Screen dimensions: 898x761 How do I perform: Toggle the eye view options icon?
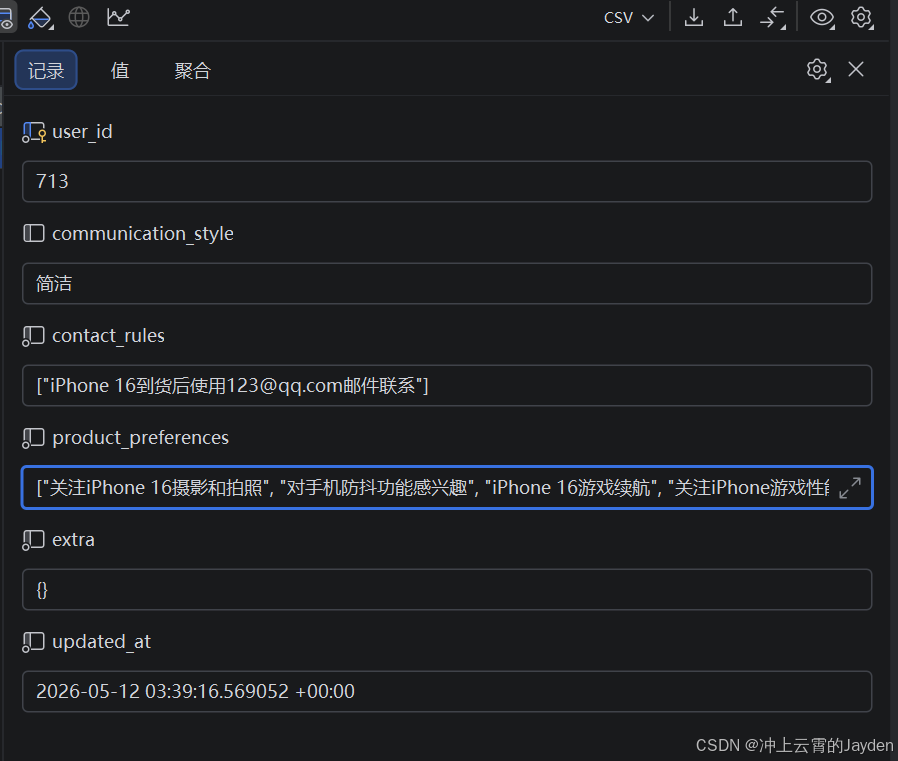822,18
